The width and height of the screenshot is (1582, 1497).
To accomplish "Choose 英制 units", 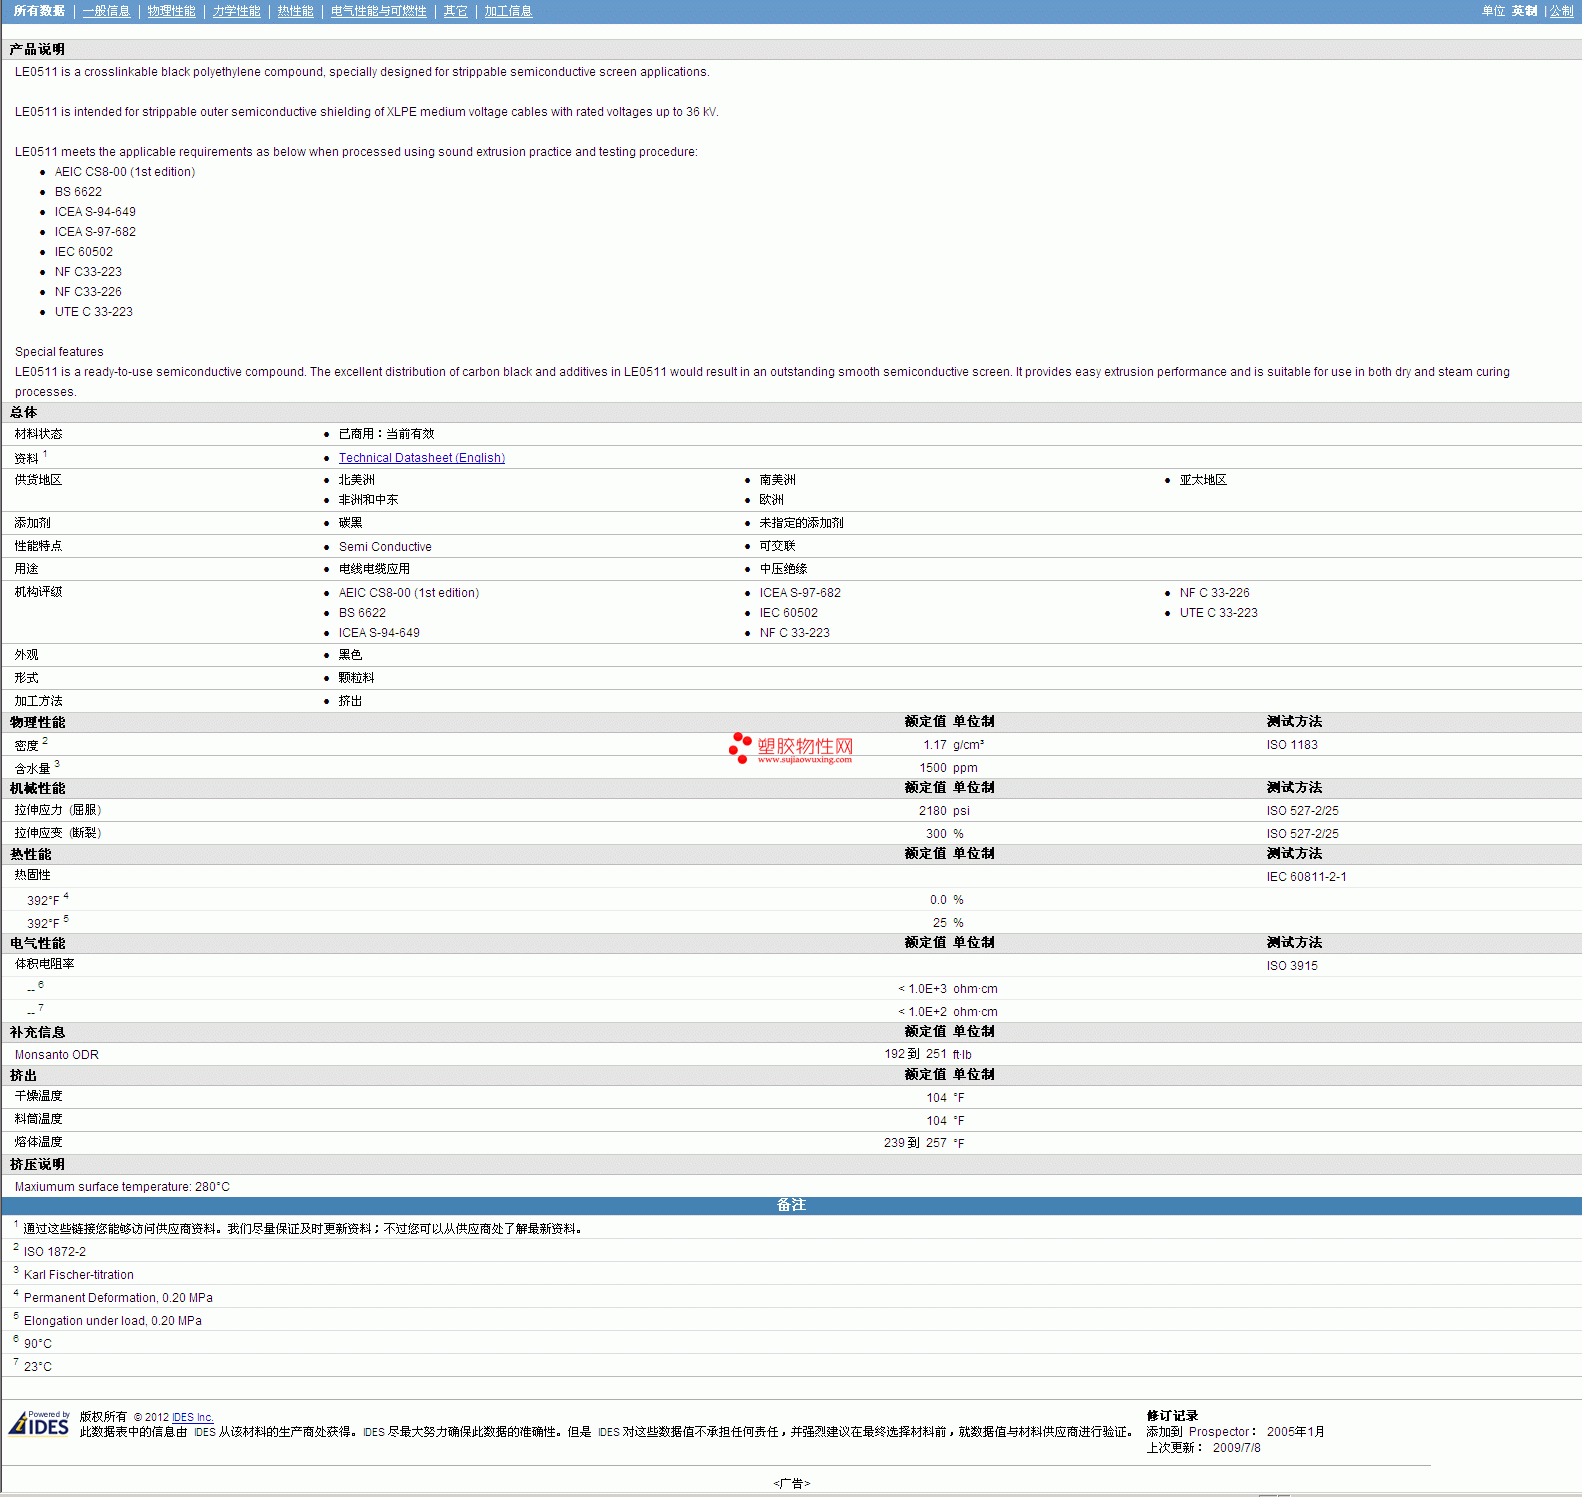I will pyautogui.click(x=1524, y=11).
